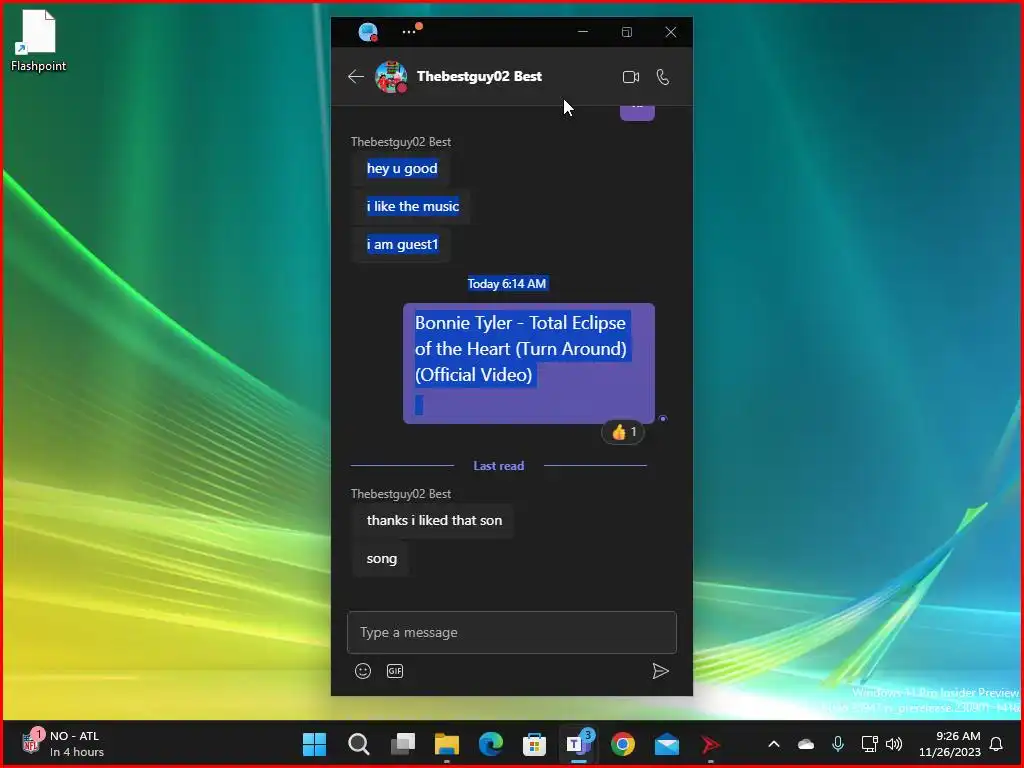Click the Thebestguy02 Best contact name in header
Image resolution: width=1024 pixels, height=768 pixels.
479,76
